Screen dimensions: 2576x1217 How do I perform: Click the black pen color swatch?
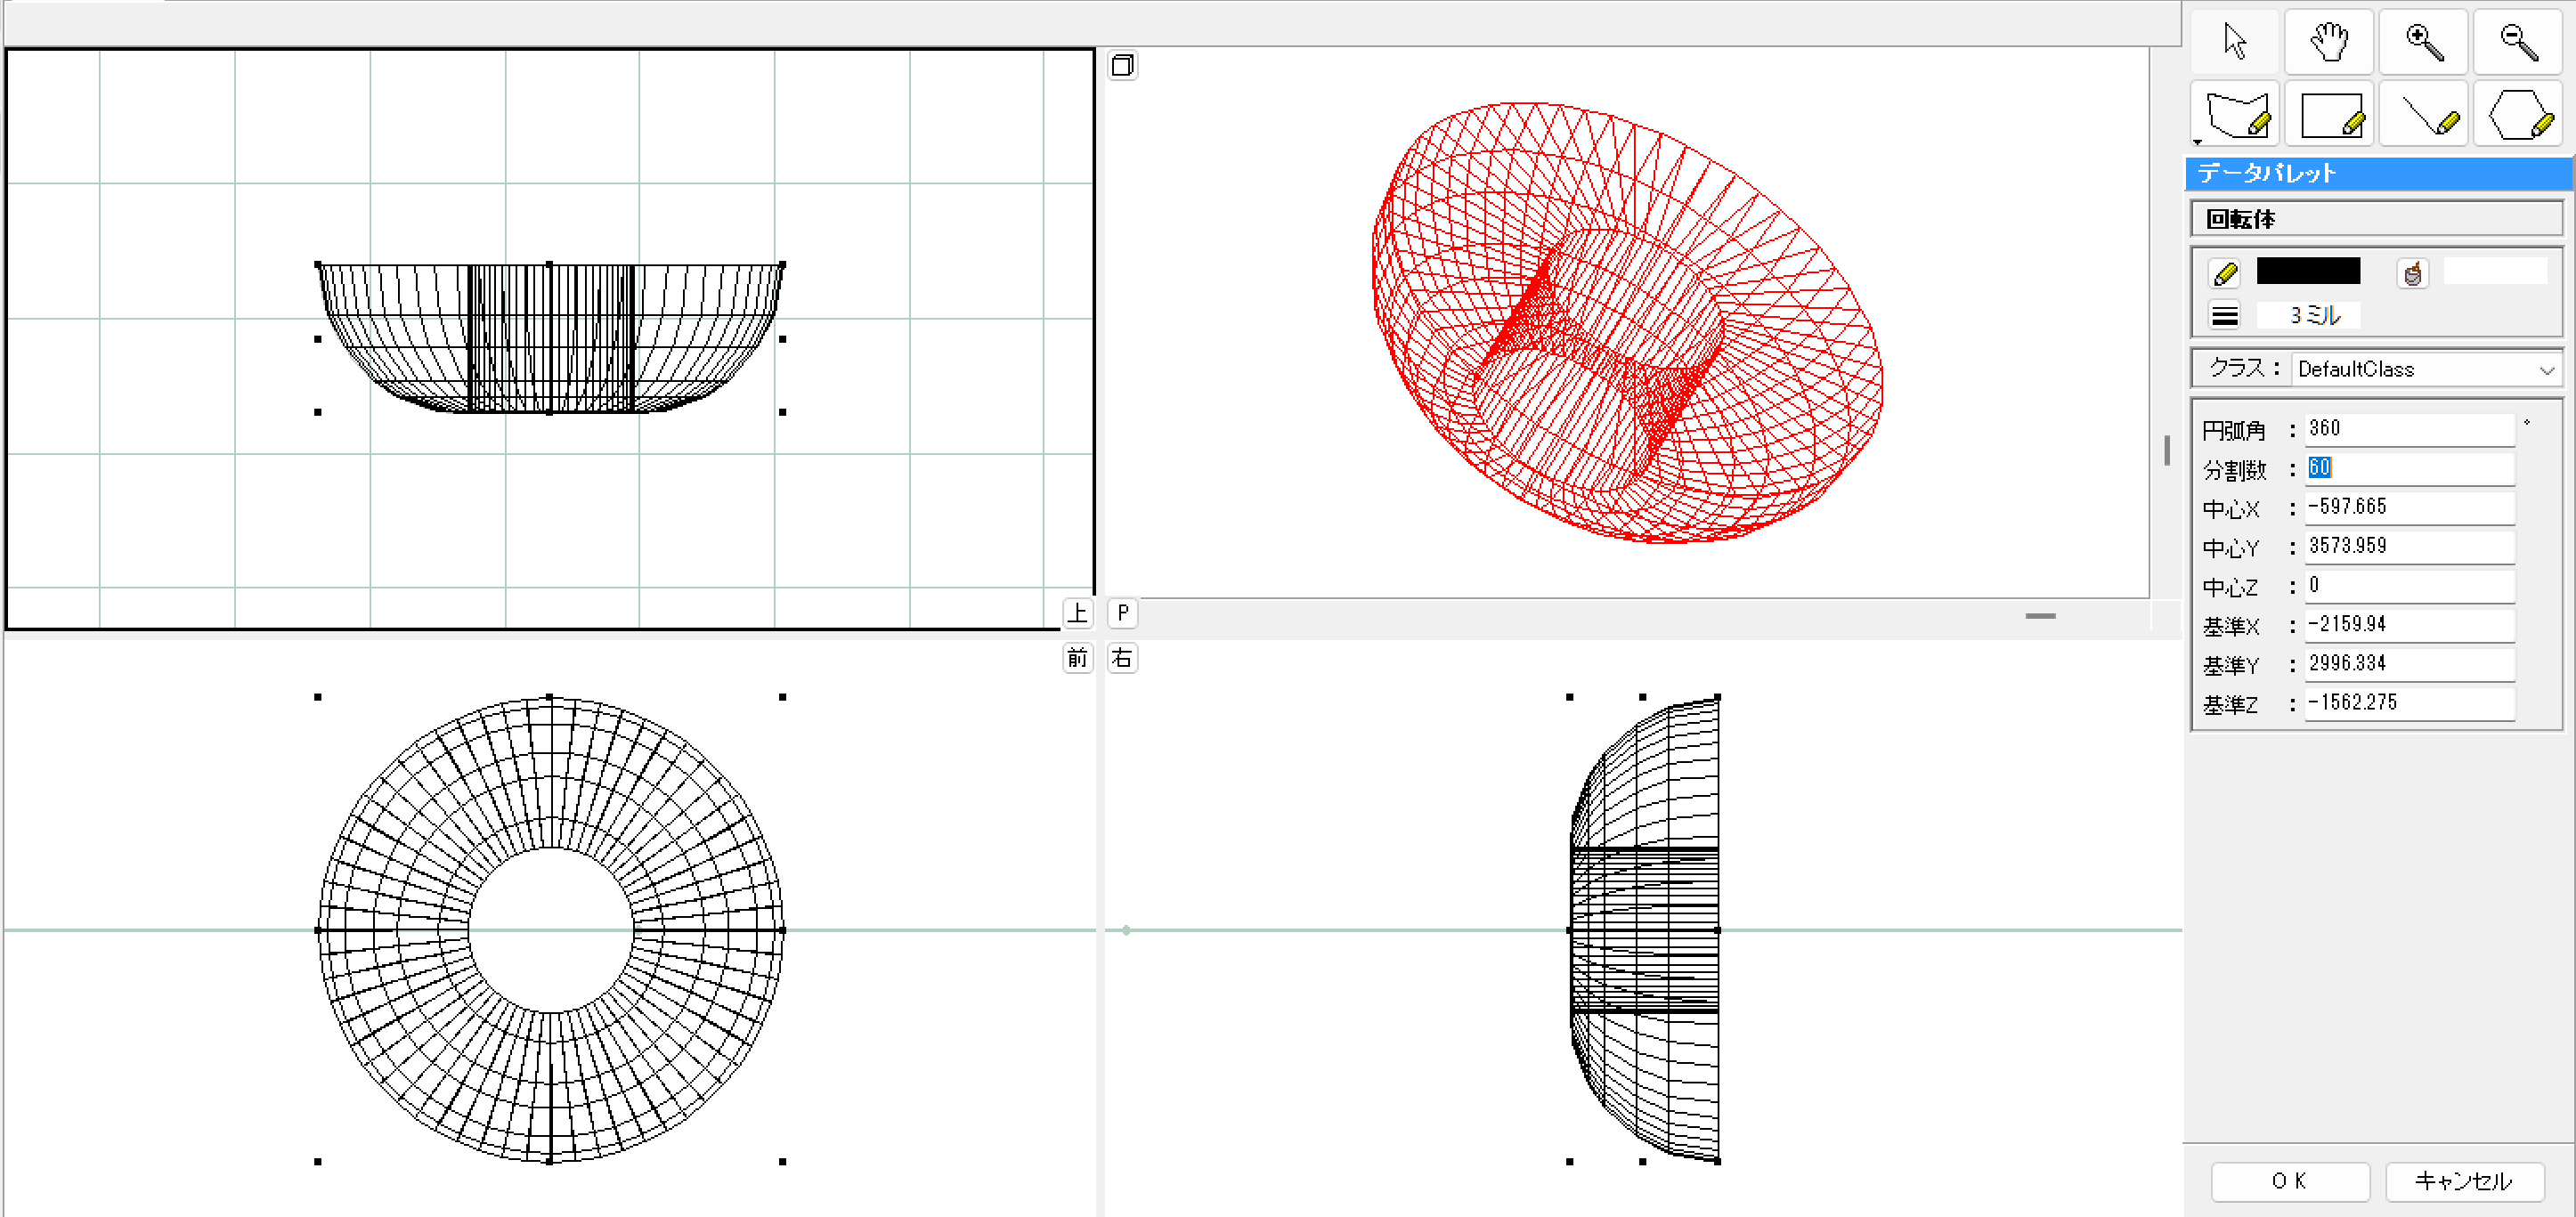[x=2308, y=271]
